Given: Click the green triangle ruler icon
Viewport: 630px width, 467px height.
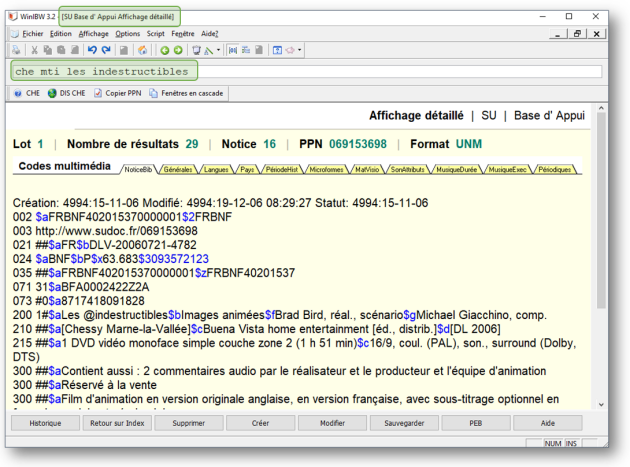Looking at the screenshot, I should 209,50.
